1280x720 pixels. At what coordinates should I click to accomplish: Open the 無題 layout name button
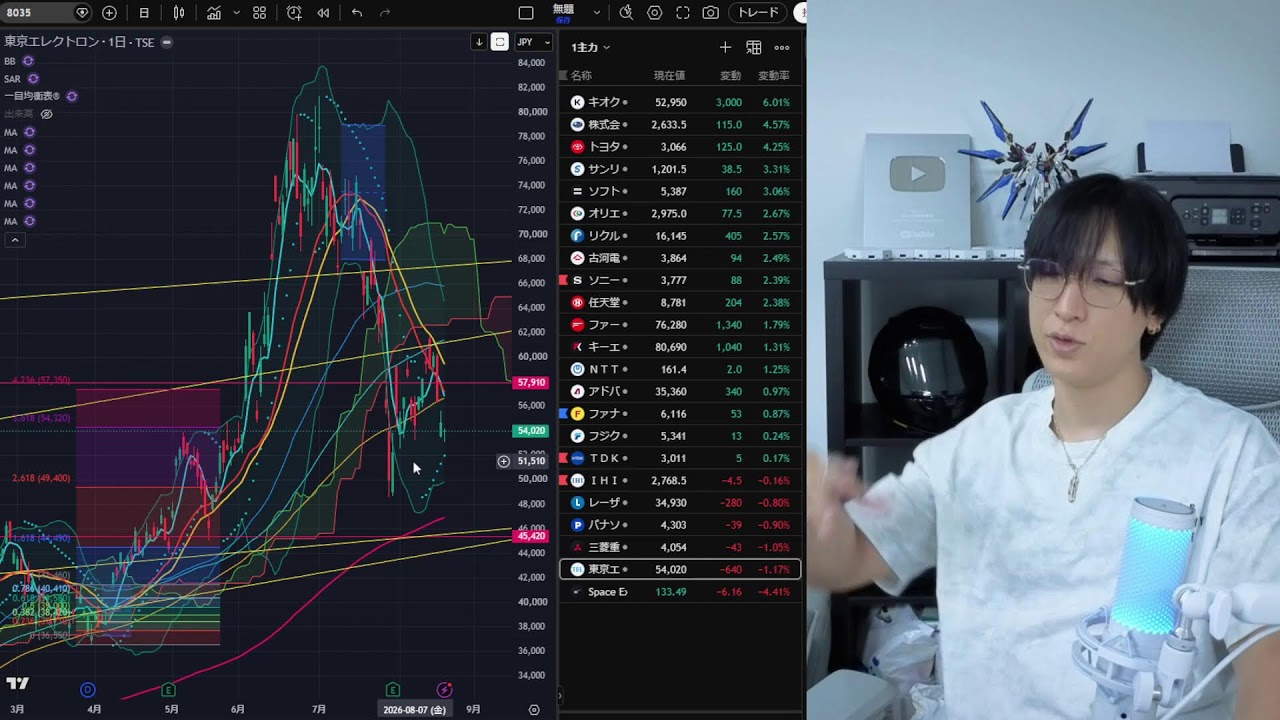pyautogui.click(x=563, y=13)
